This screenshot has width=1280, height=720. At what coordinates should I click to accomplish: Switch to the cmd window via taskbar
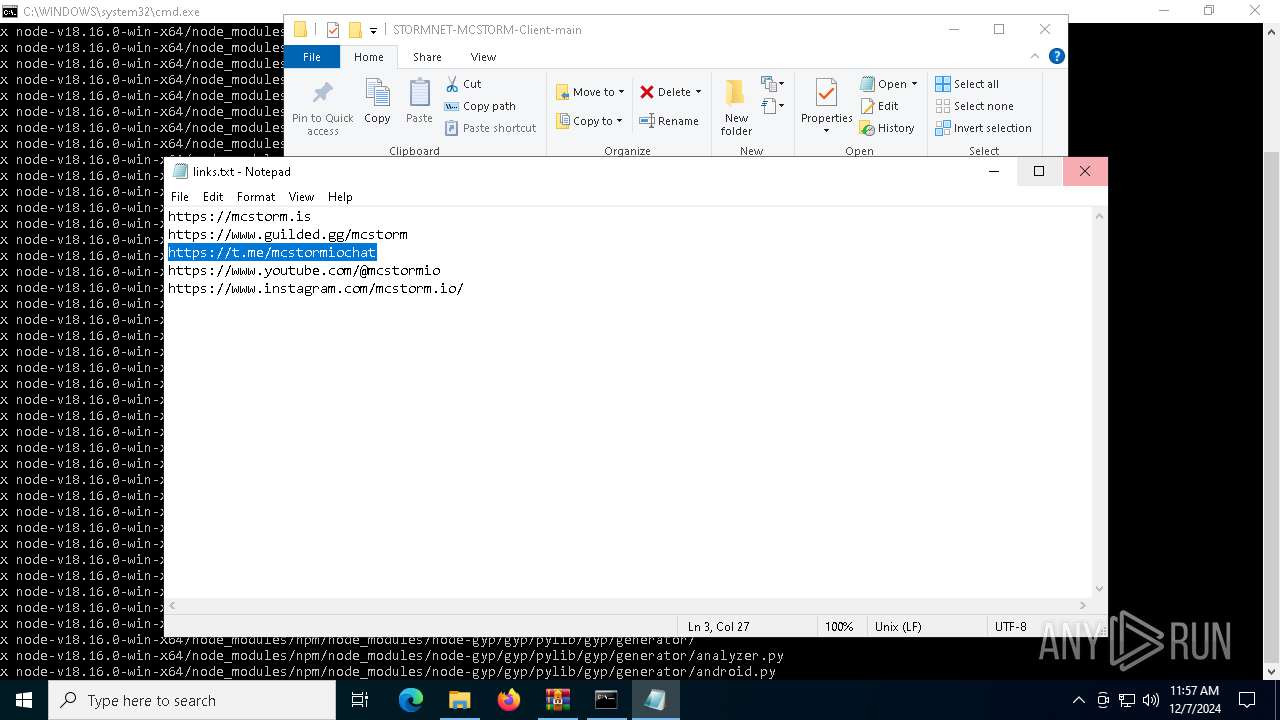point(606,700)
